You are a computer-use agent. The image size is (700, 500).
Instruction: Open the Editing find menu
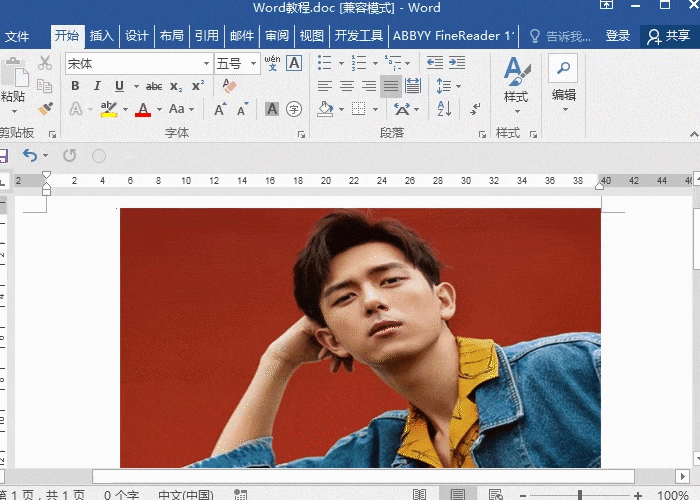click(x=563, y=83)
